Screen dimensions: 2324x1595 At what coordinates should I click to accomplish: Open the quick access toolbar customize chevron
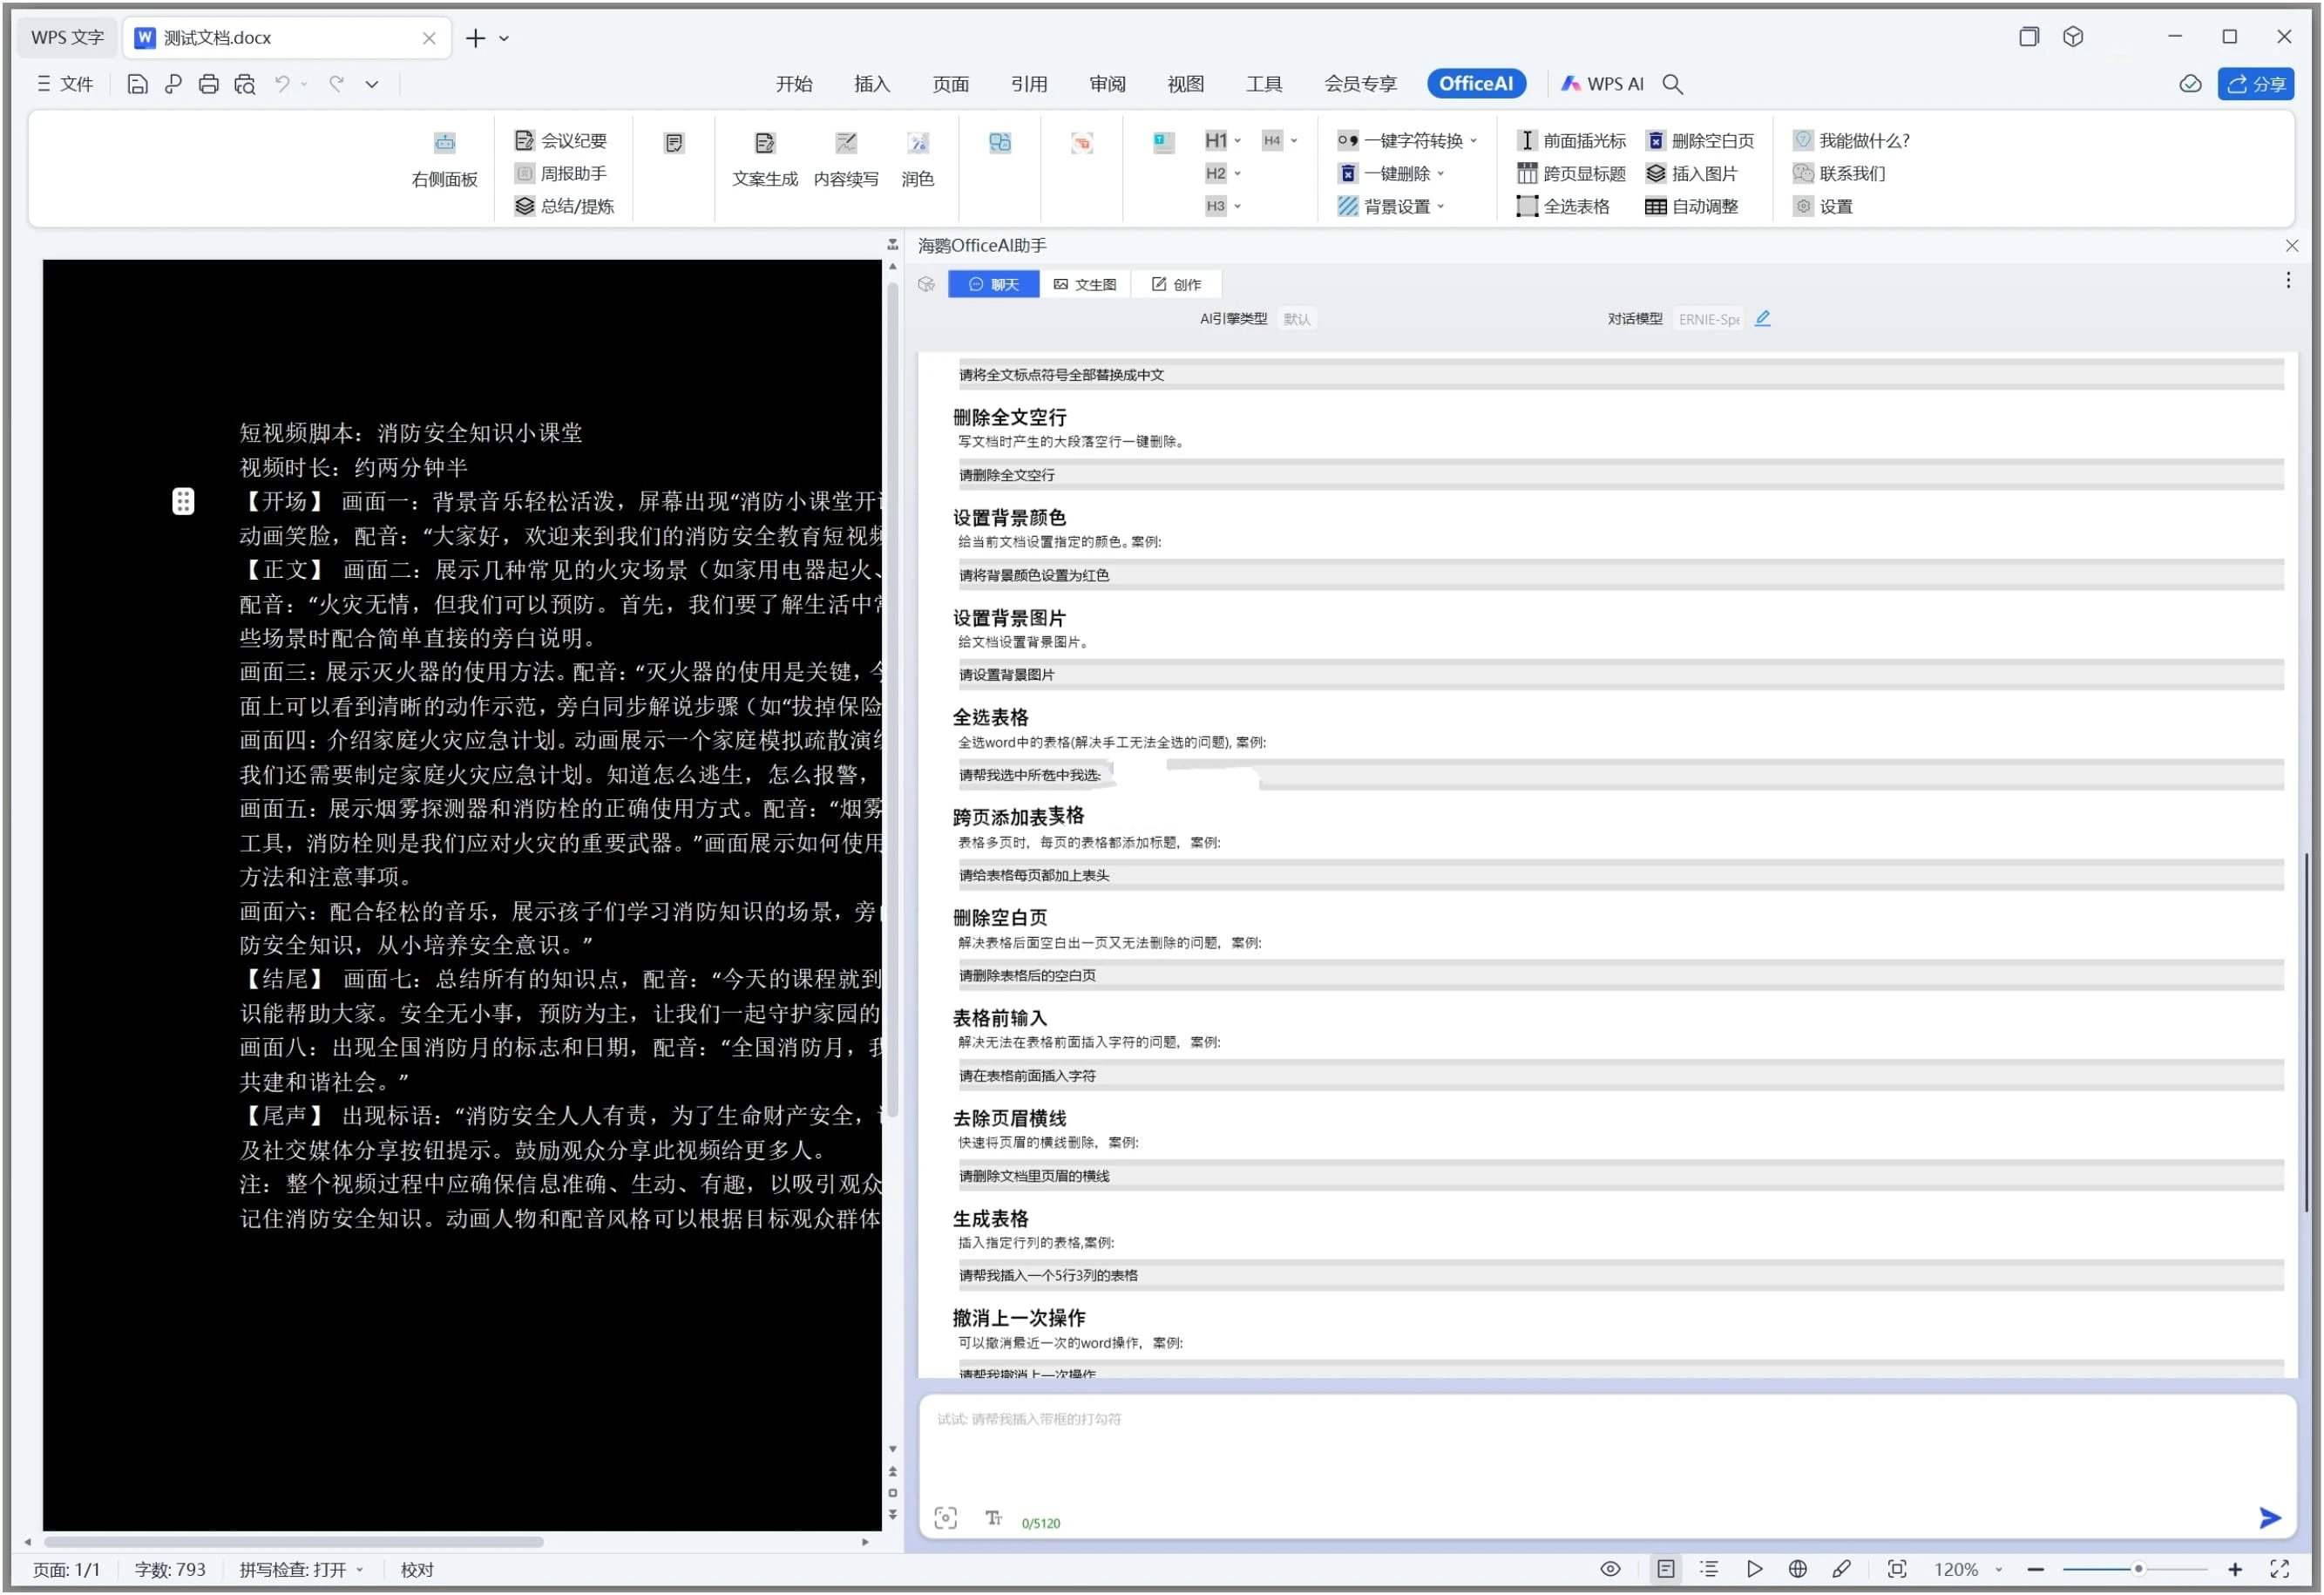click(x=371, y=84)
